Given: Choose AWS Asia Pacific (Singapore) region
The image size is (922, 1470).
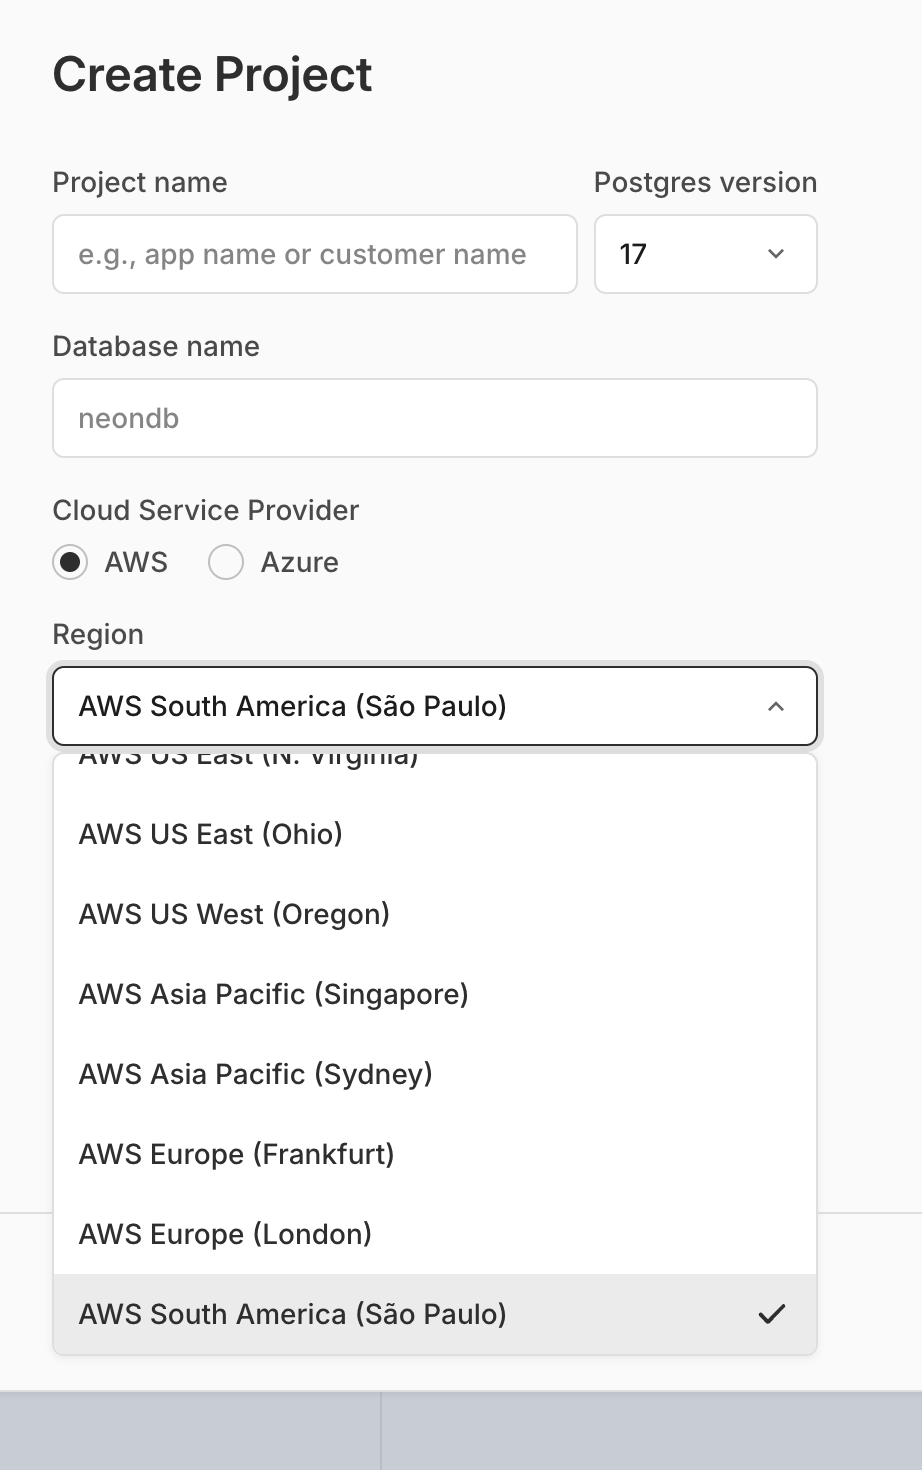Looking at the screenshot, I should pos(435,994).
